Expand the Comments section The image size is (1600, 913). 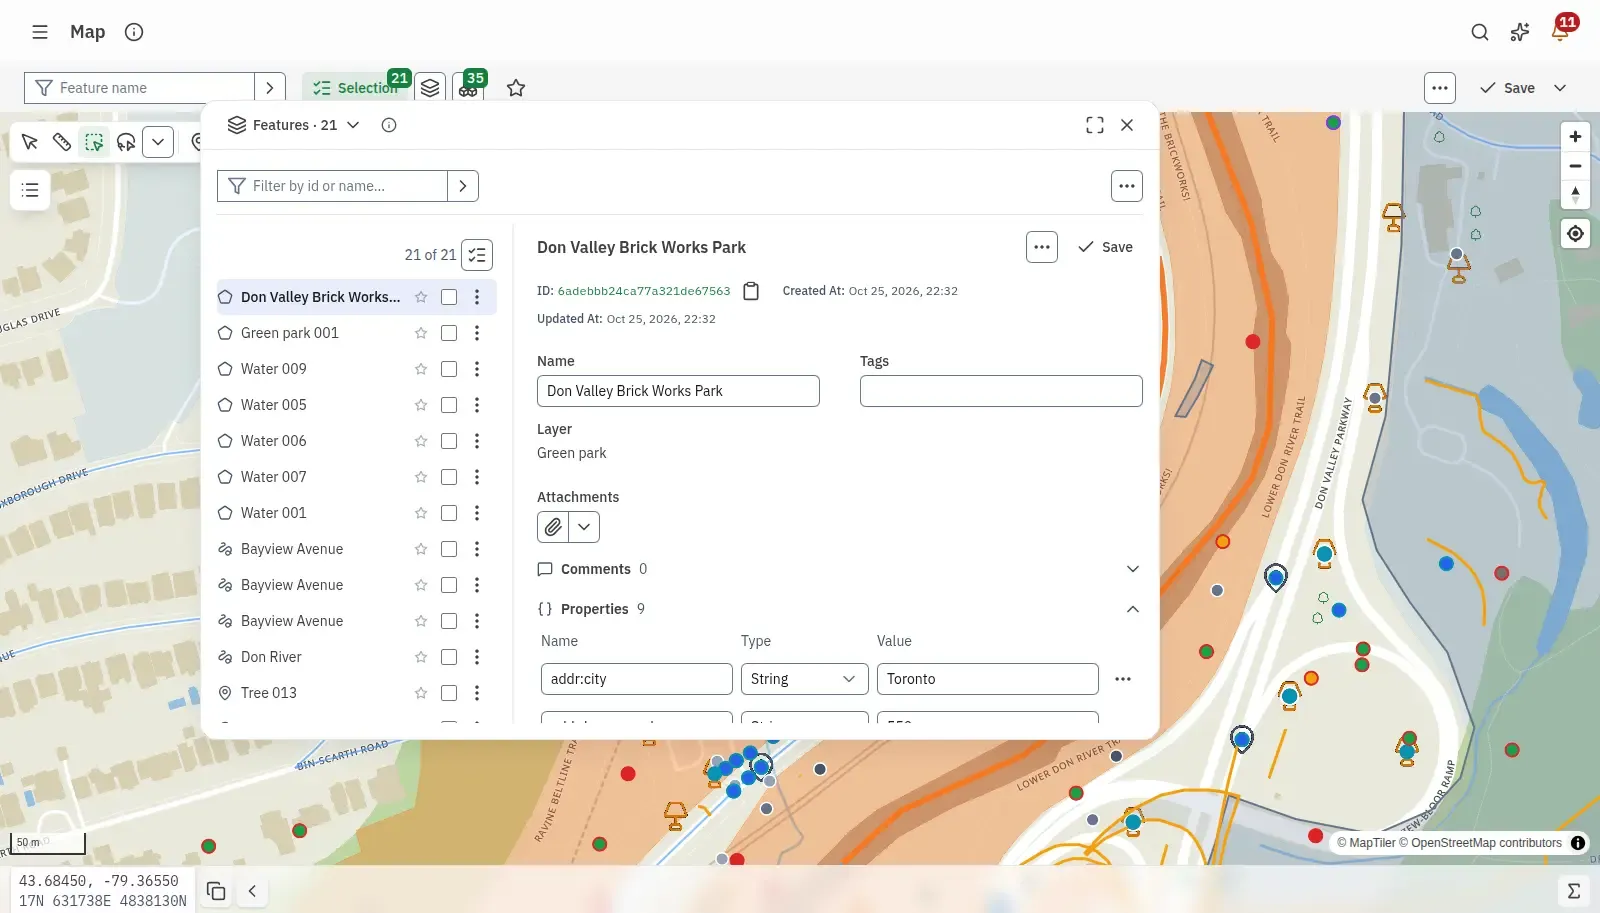click(1133, 569)
